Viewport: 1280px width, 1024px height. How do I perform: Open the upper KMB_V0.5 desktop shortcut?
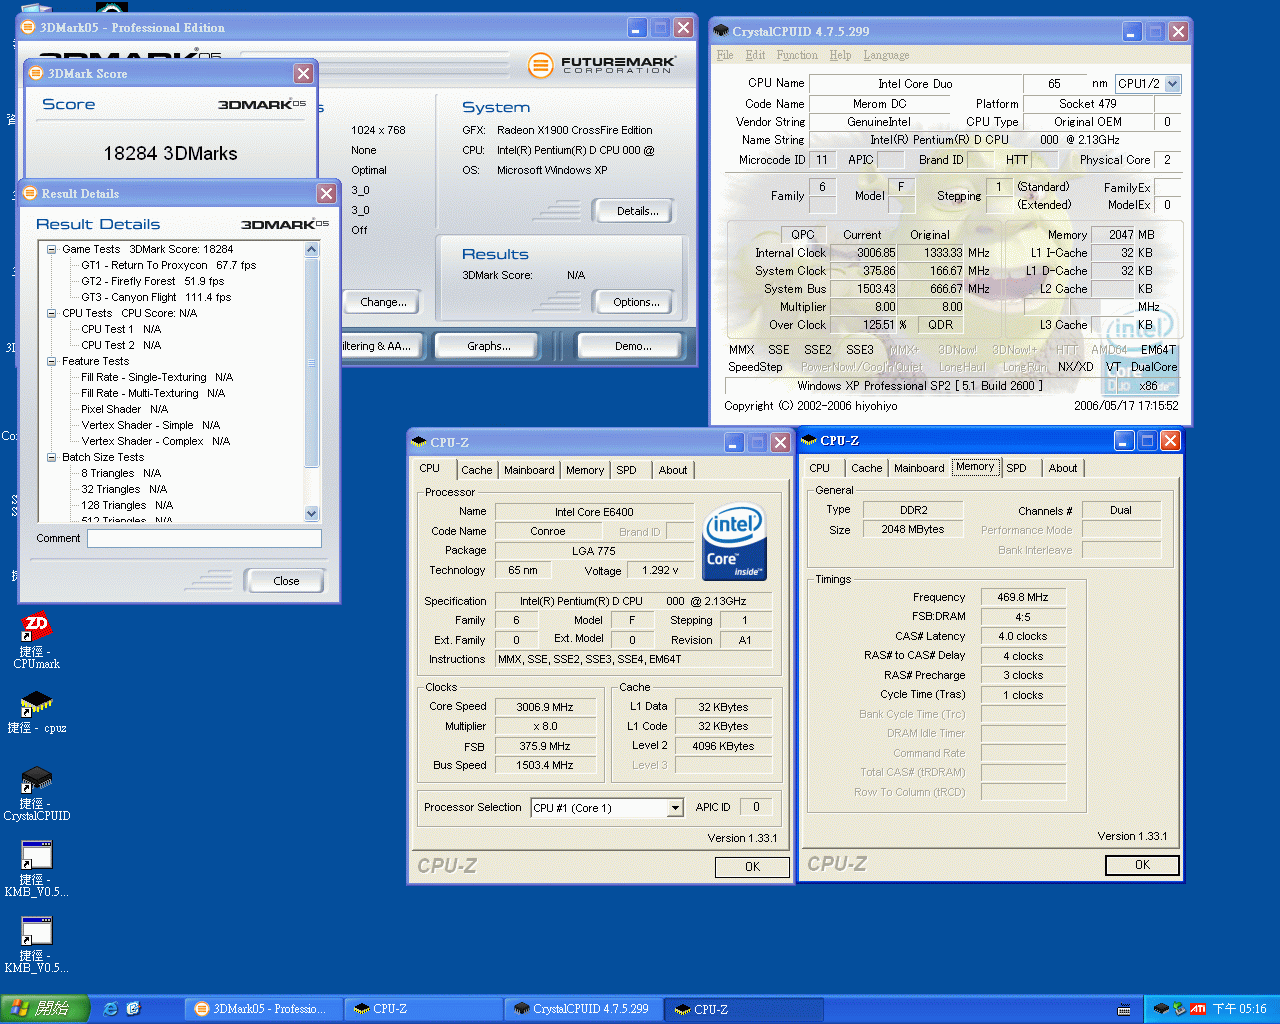36,857
